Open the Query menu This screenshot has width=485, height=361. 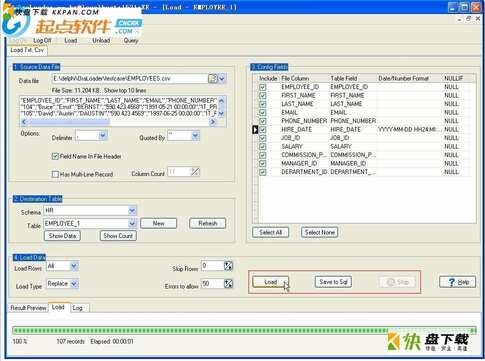pos(131,40)
